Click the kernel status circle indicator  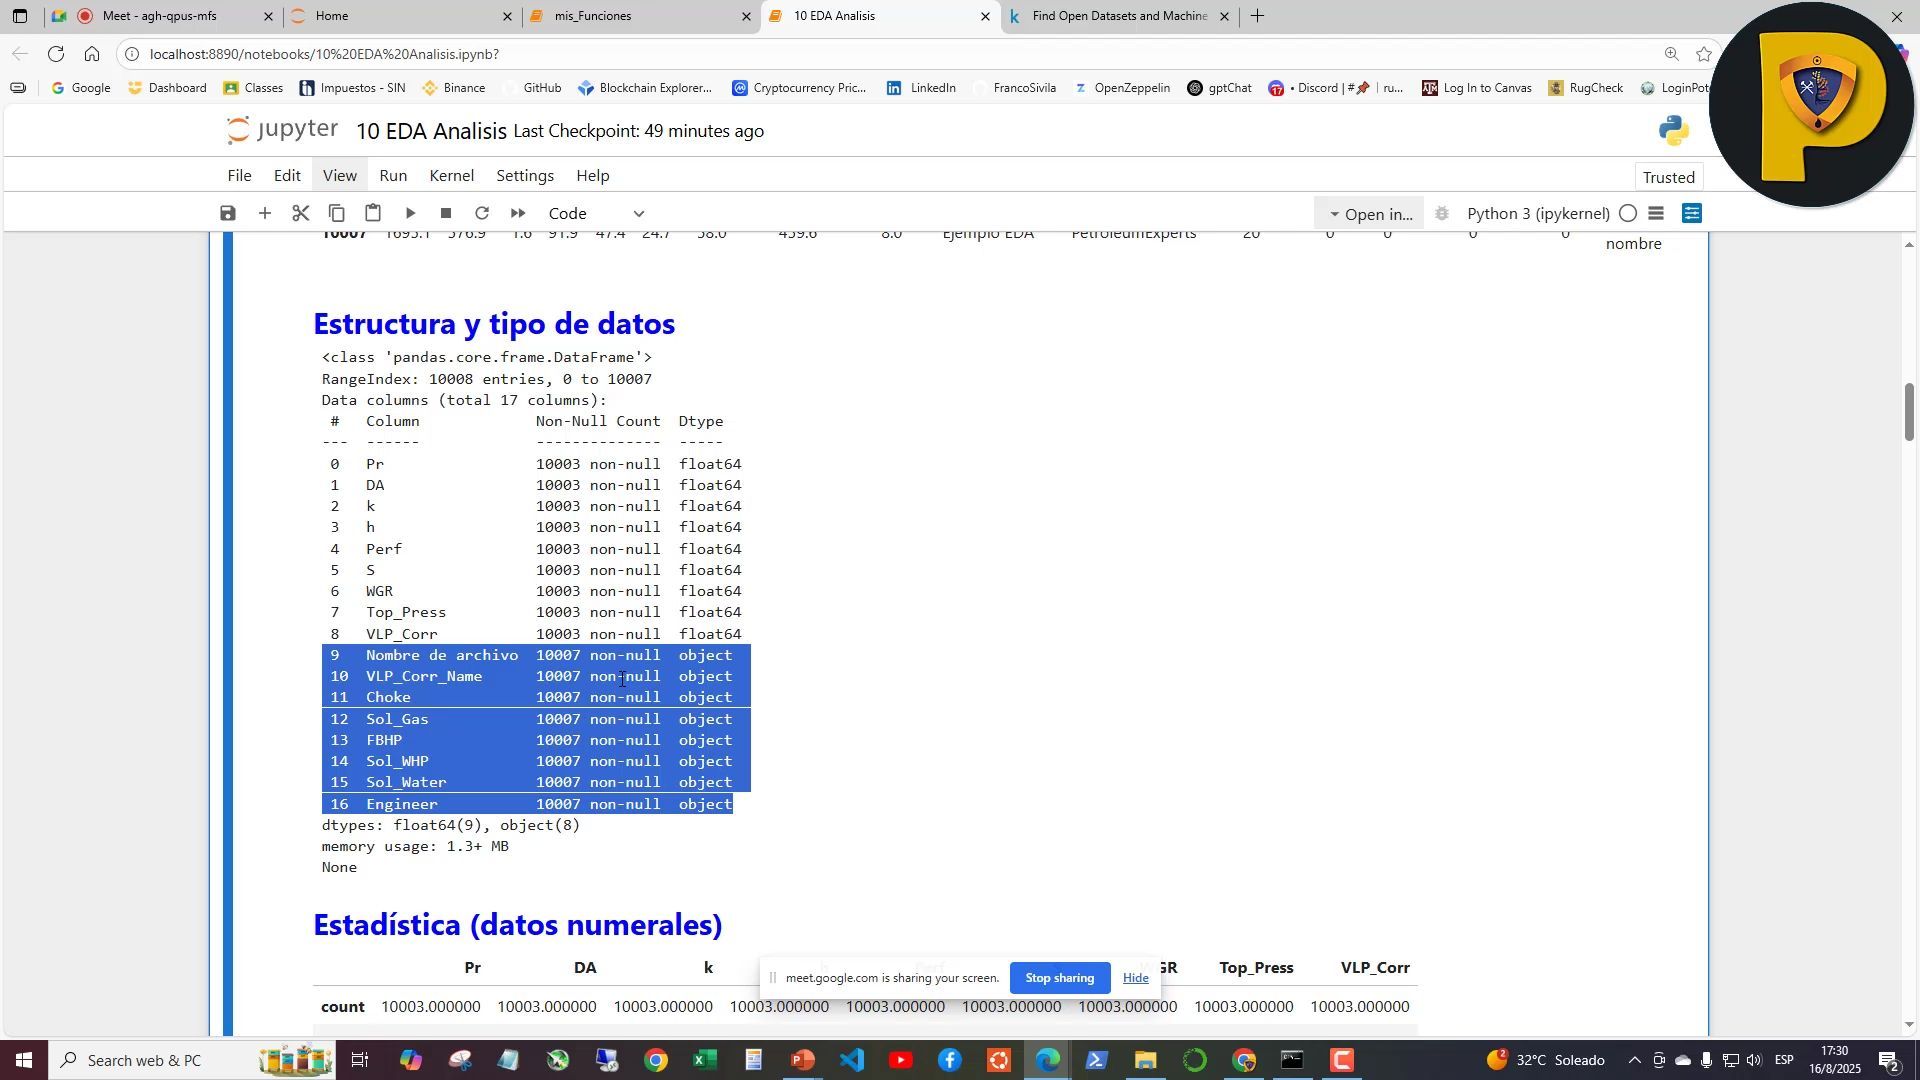(1628, 213)
